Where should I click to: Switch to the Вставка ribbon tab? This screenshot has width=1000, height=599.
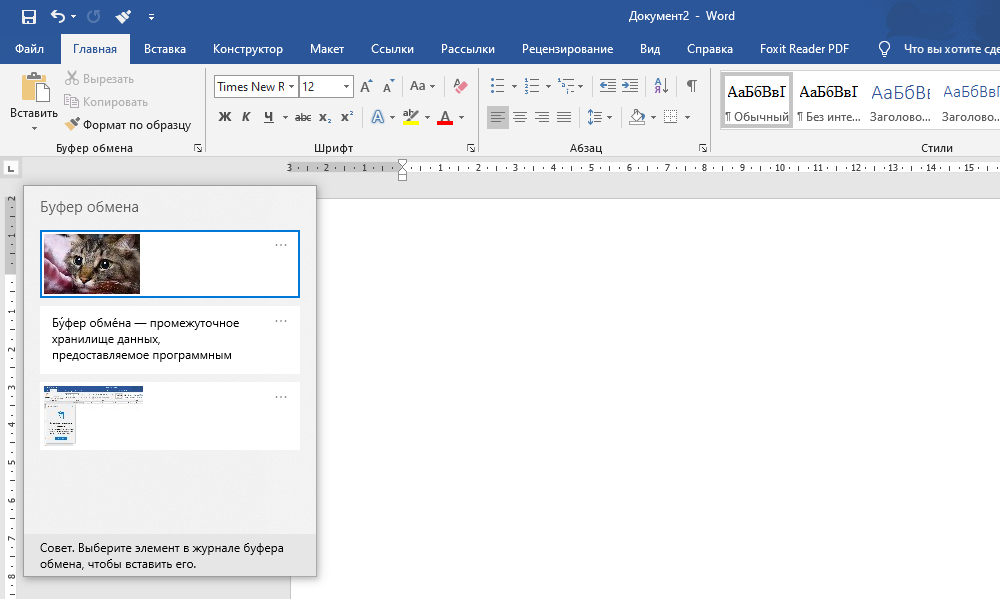(165, 49)
